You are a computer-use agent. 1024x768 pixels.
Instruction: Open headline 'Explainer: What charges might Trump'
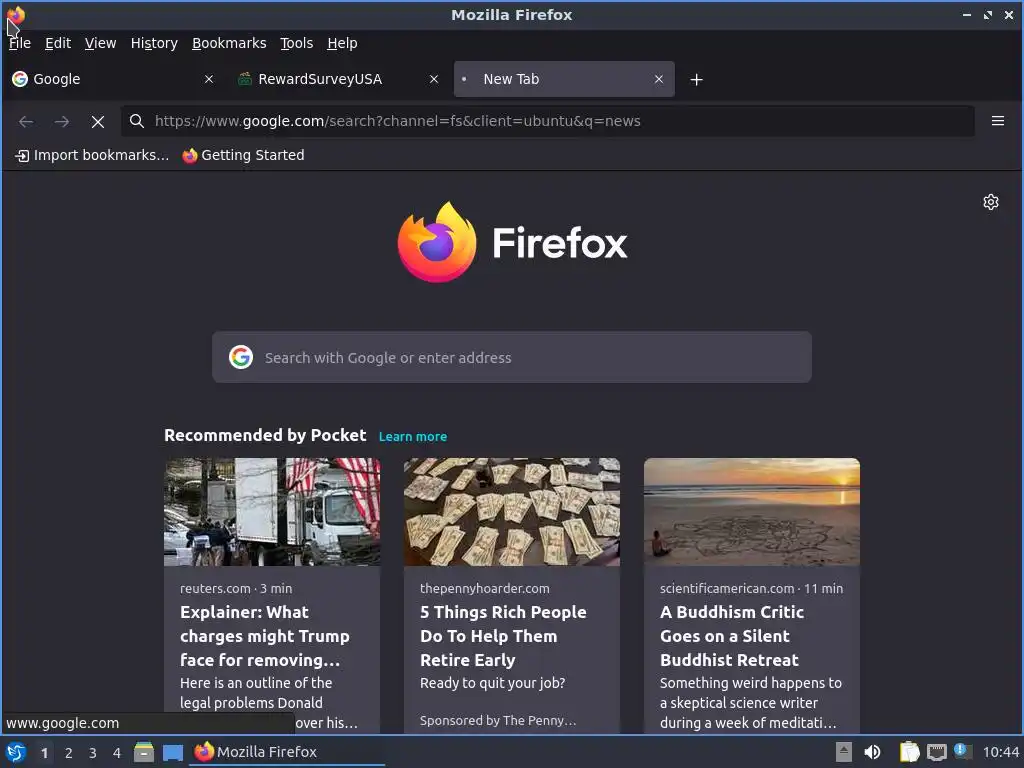coord(264,636)
